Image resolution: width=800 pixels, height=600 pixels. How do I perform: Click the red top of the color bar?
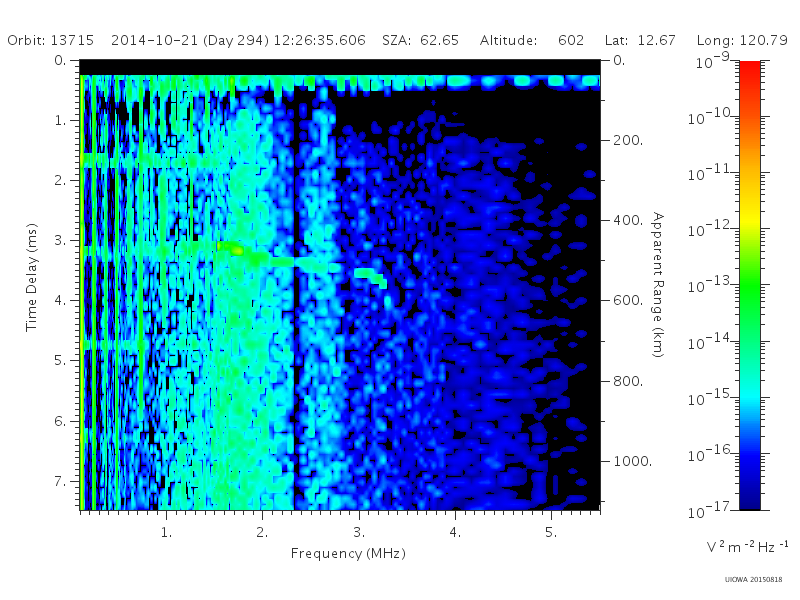click(x=749, y=69)
